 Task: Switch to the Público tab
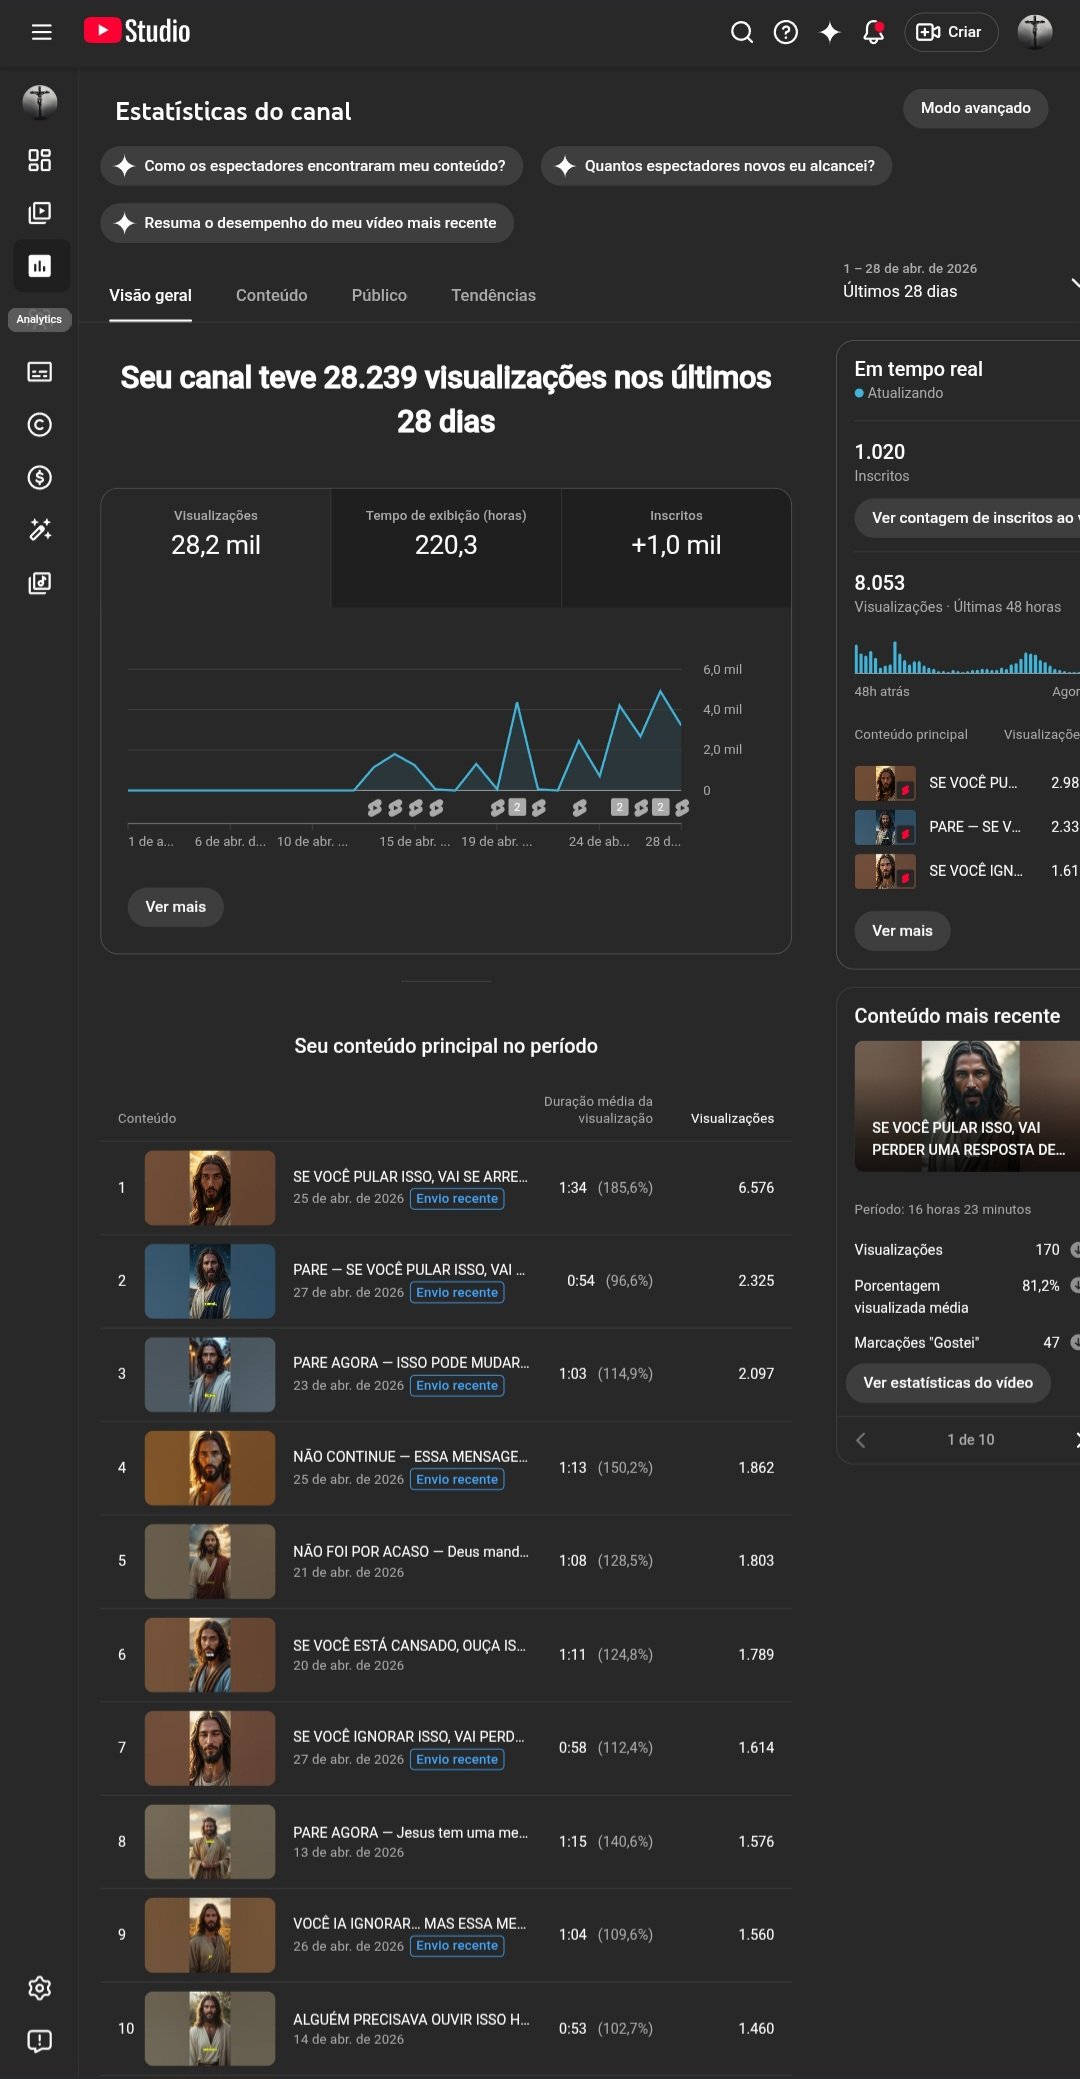(x=379, y=295)
